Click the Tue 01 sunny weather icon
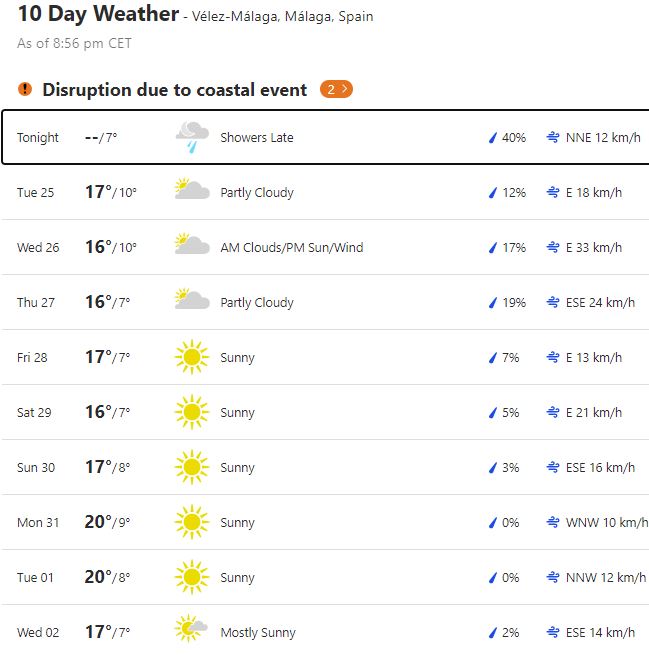Screen dimensions: 649x659 (x=192, y=577)
